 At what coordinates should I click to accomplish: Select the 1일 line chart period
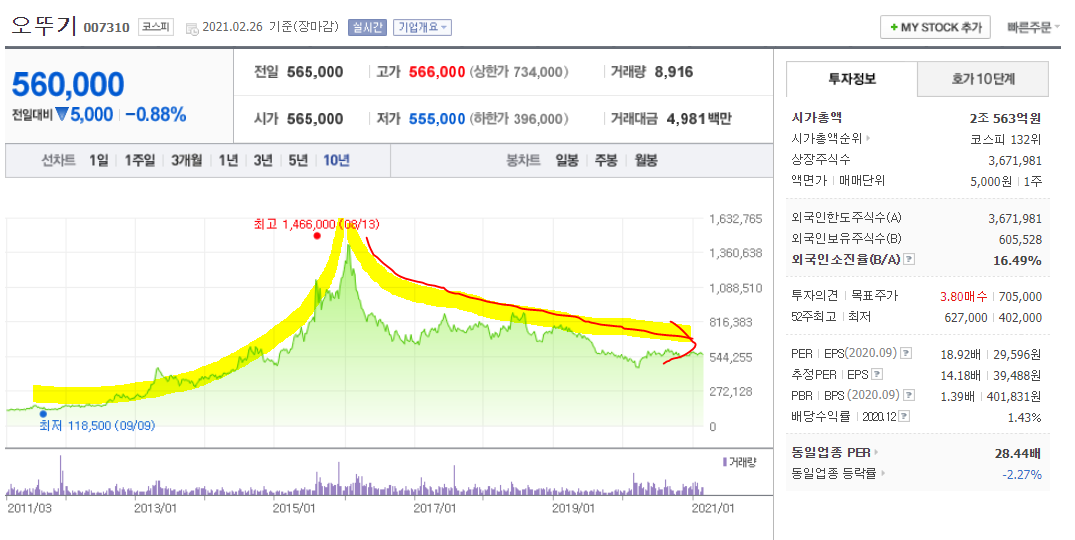(x=99, y=160)
